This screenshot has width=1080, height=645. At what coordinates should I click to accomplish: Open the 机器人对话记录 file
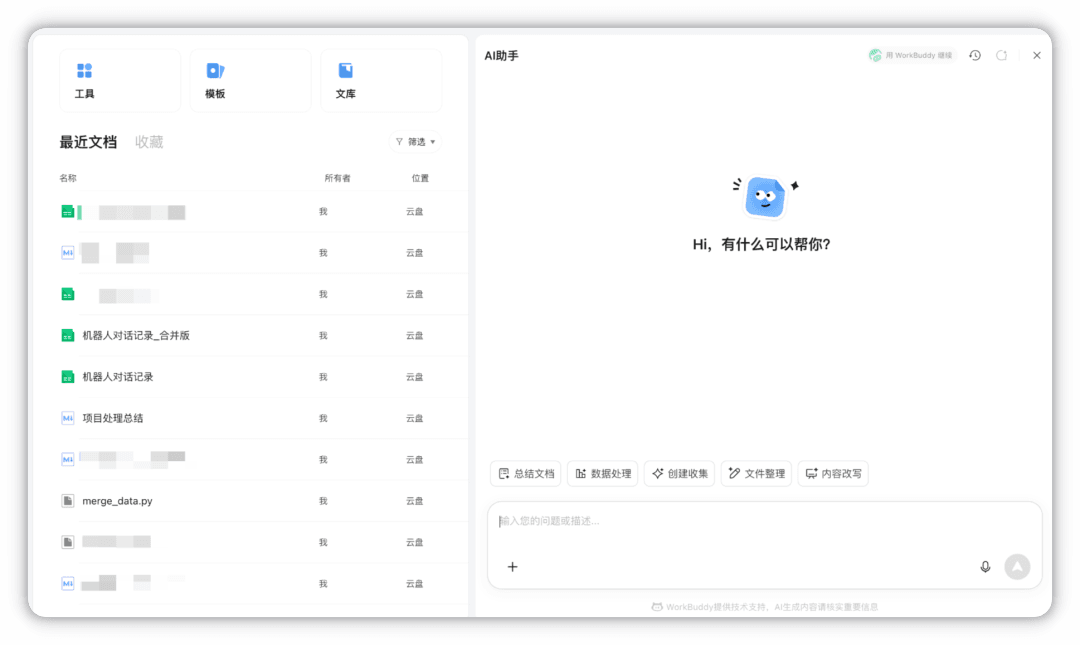point(118,377)
